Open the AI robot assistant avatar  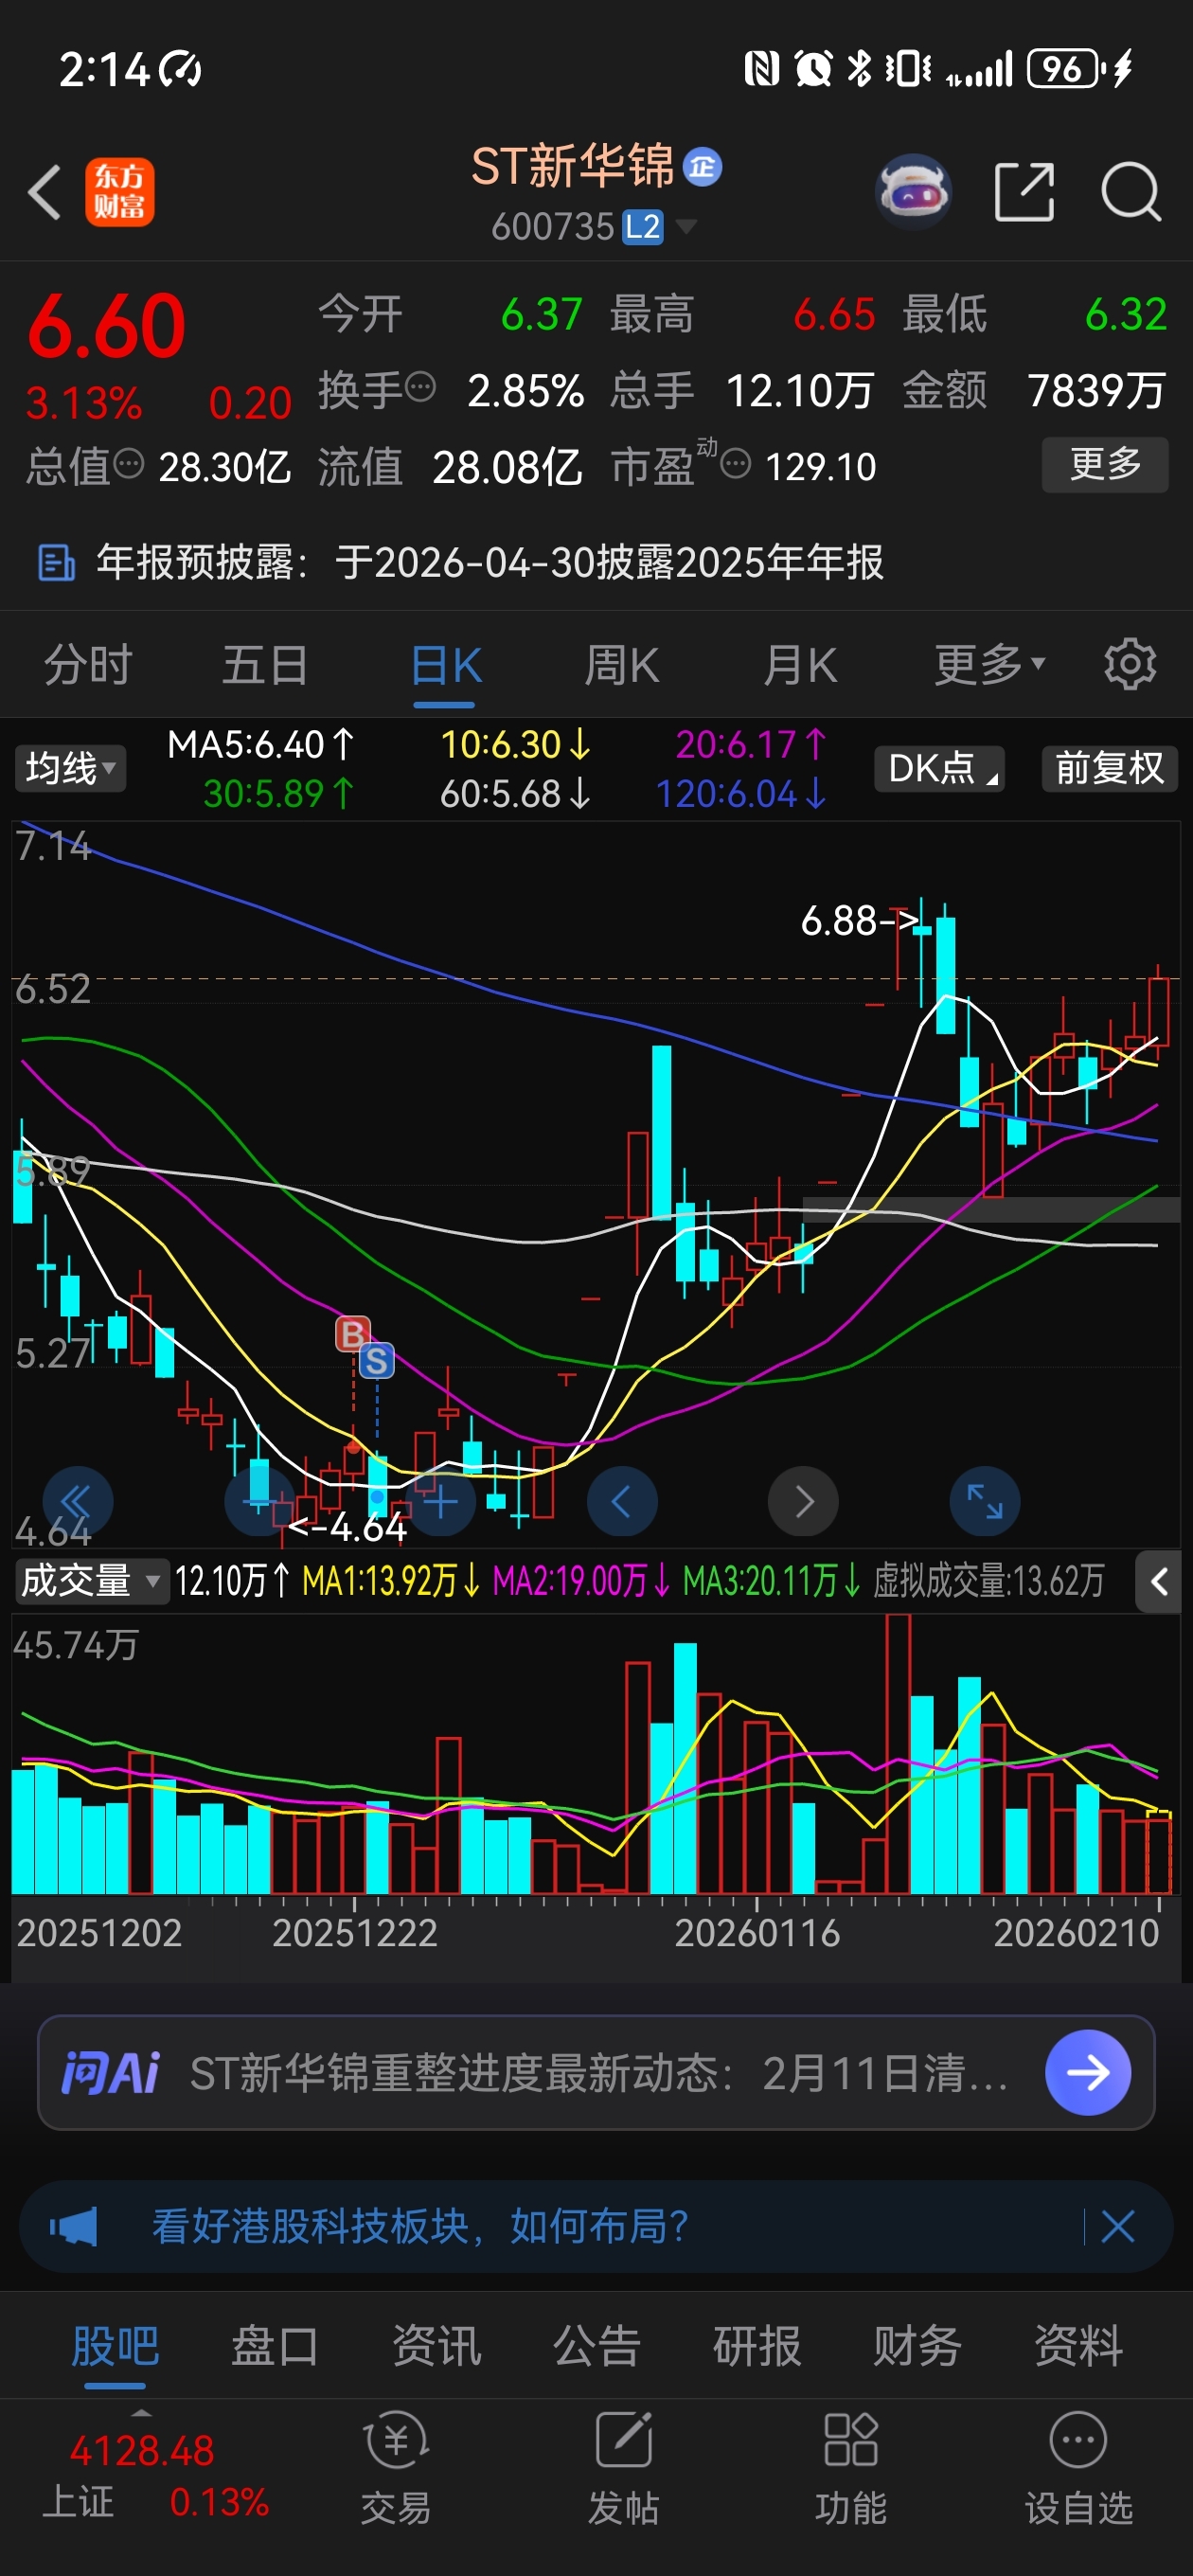pyautogui.click(x=912, y=191)
